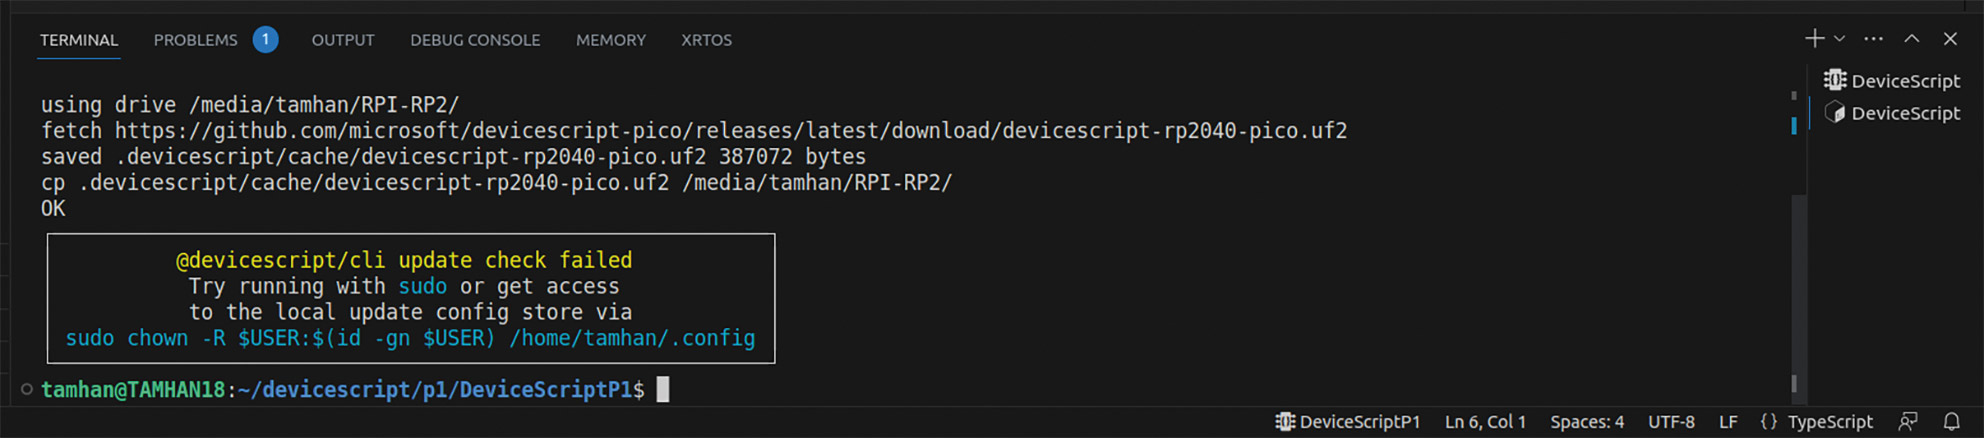Open the XRTOS tab

707,40
